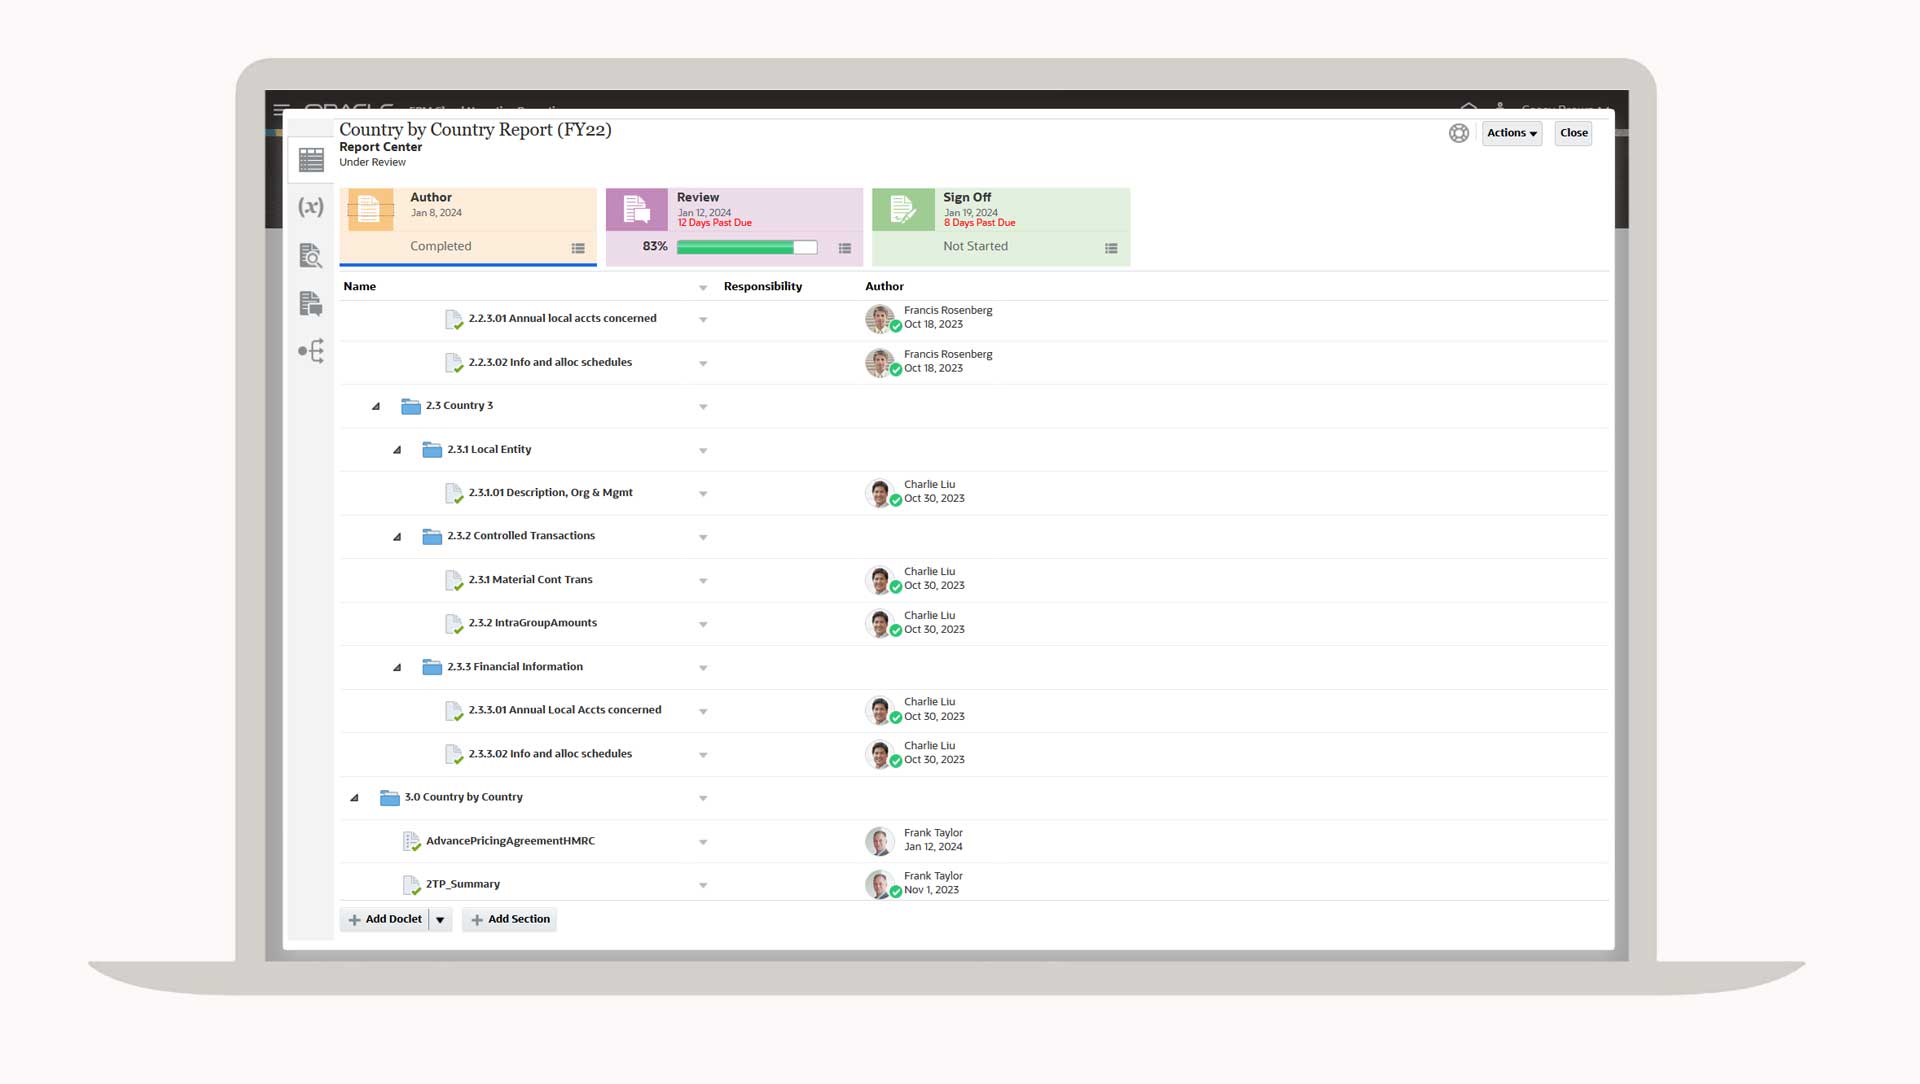The height and width of the screenshot is (1084, 1920).
Task: Open the Sign Off phase details list icon
Action: [x=1111, y=248]
